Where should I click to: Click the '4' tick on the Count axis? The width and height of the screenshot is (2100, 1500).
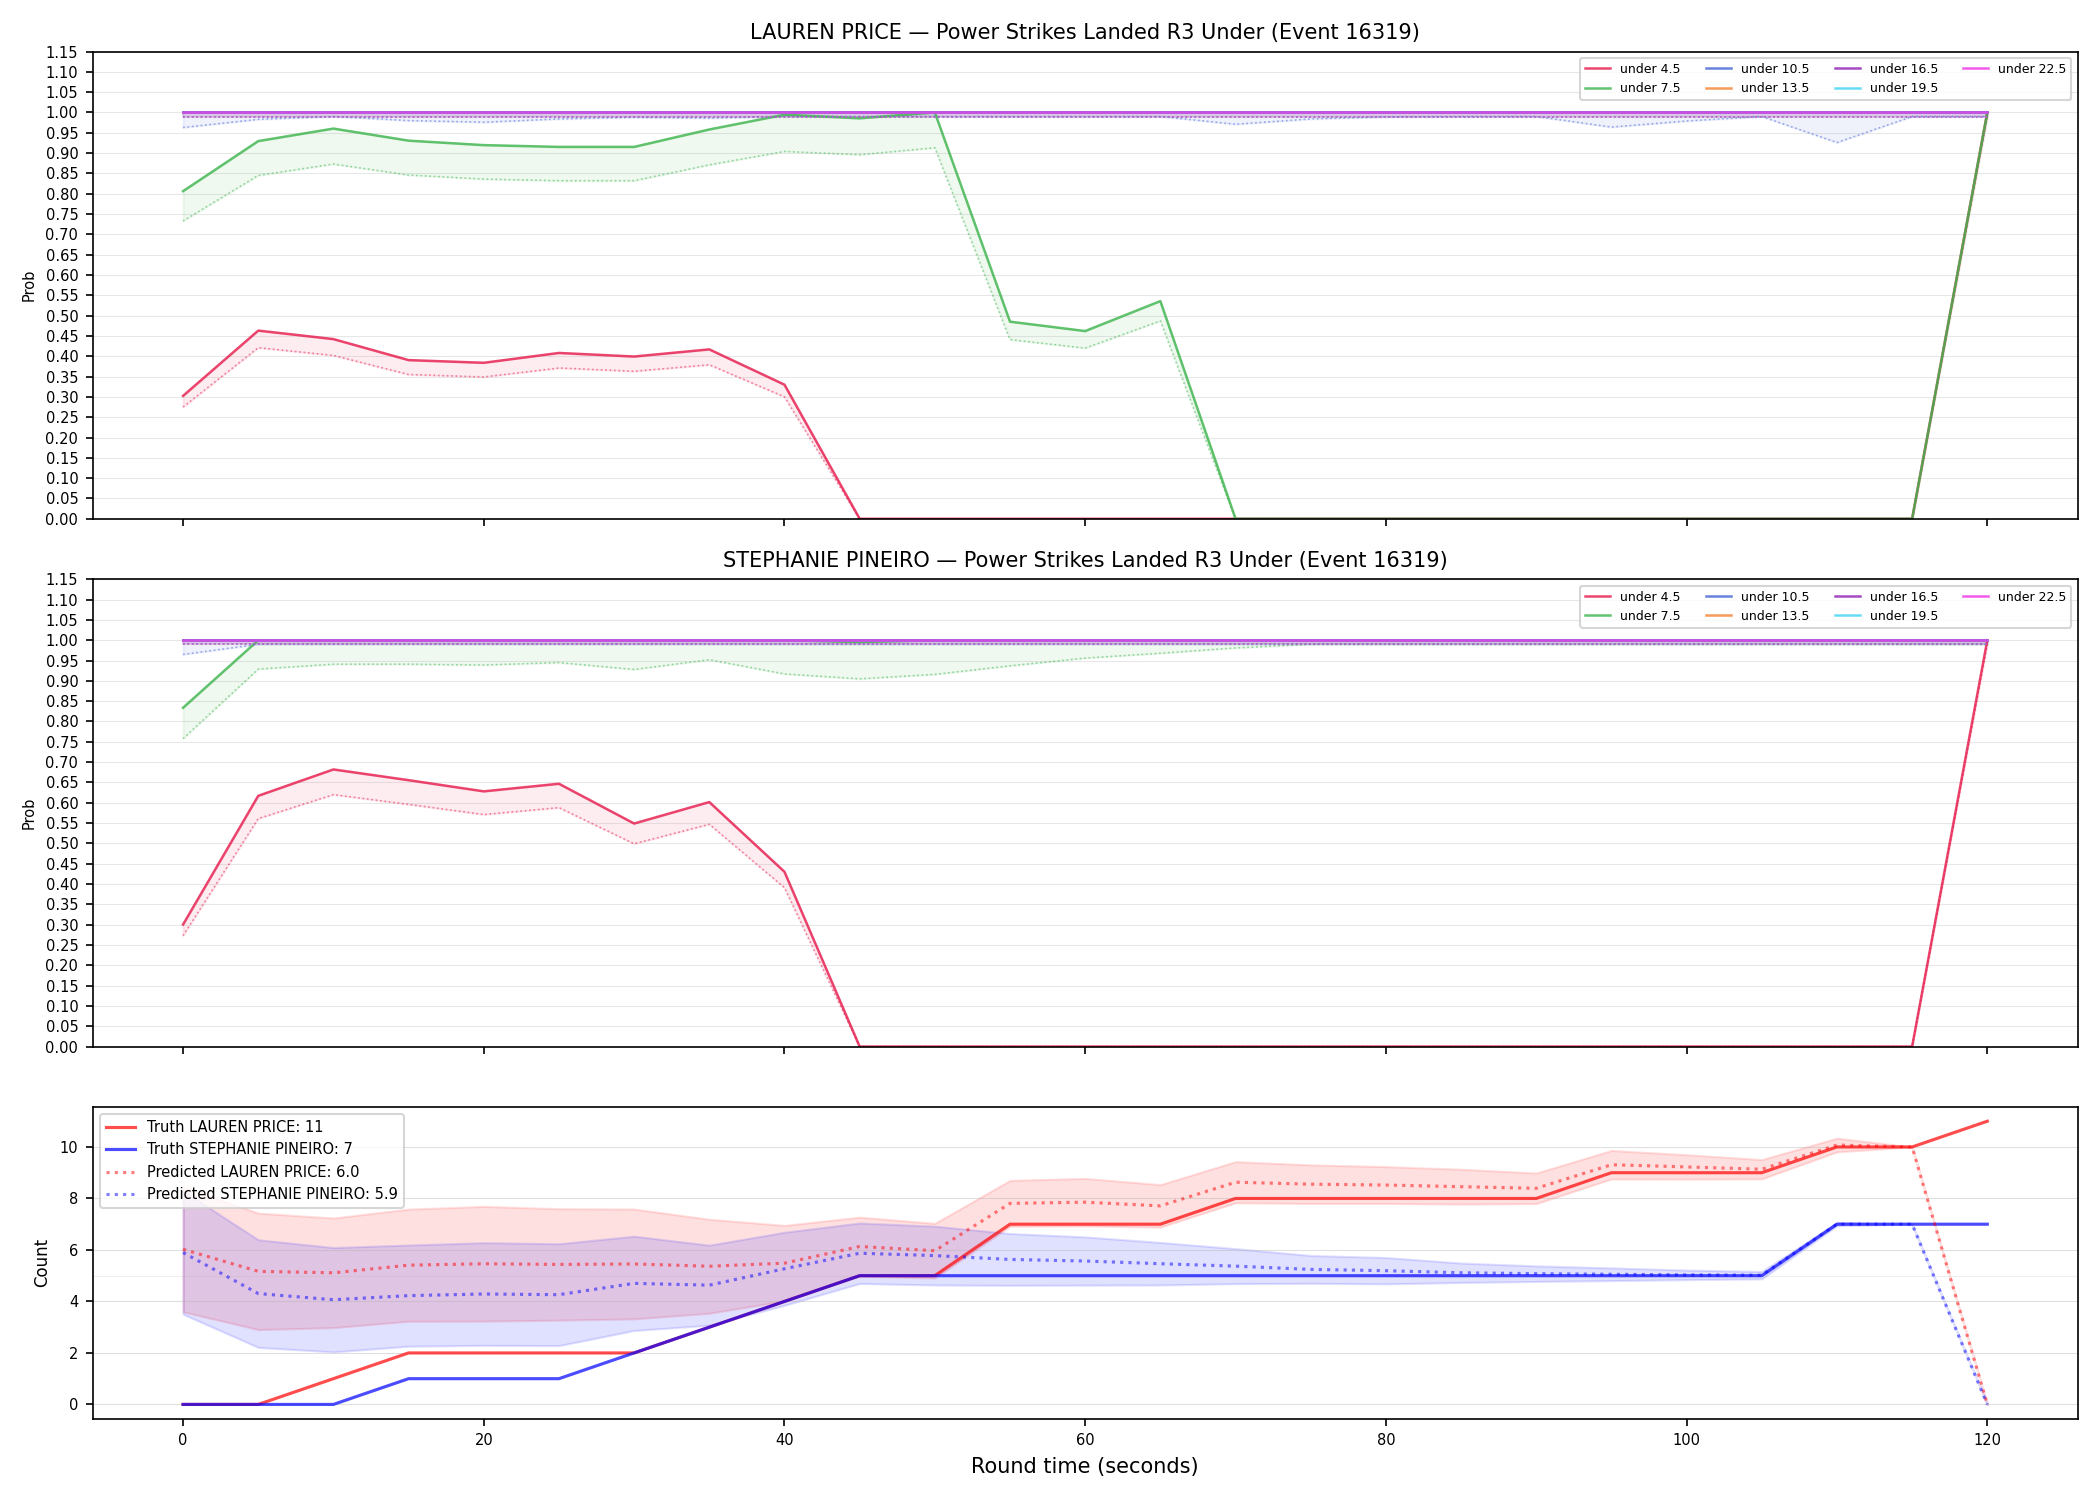73,1301
